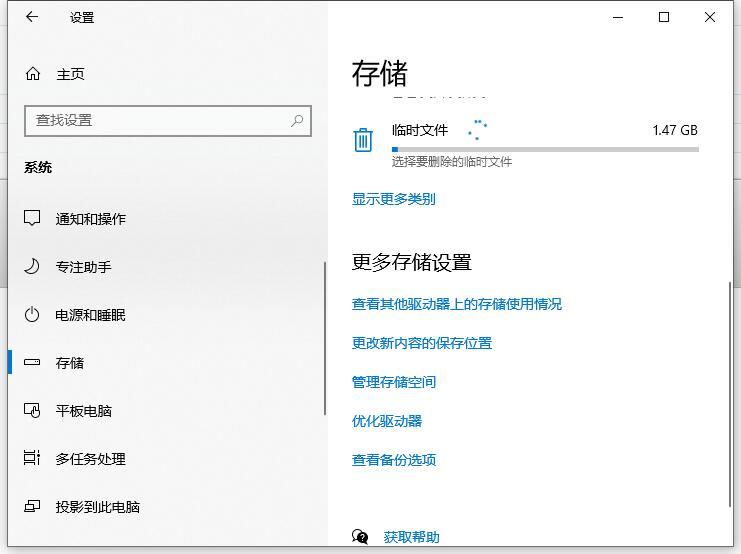Image resolution: width=741 pixels, height=554 pixels.
Task: Click the 更多存储设置 heading
Action: (x=412, y=262)
